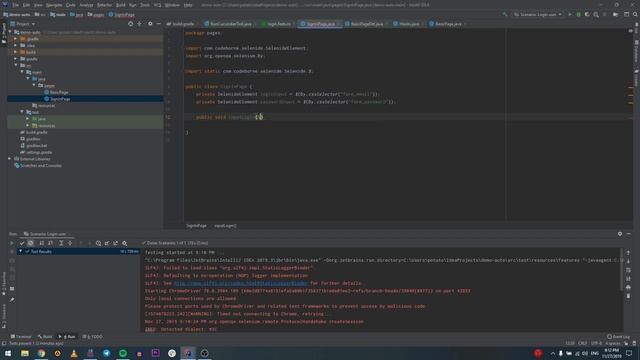The image size is (640, 360).
Task: Hide the Project panel with minus icon
Action: (158, 24)
